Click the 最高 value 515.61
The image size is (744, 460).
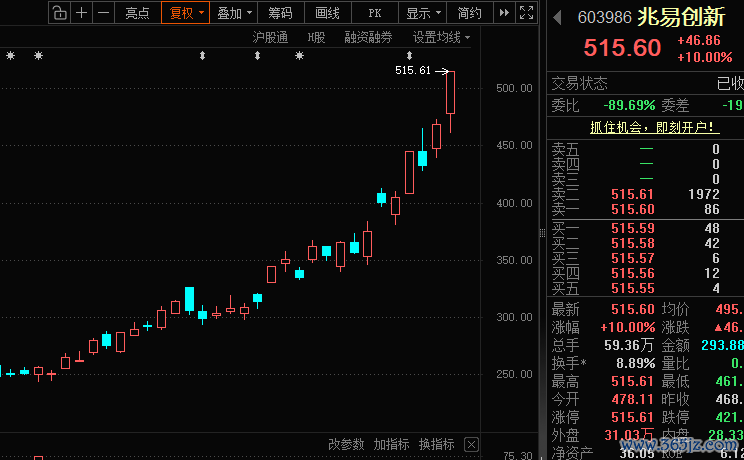[632, 381]
